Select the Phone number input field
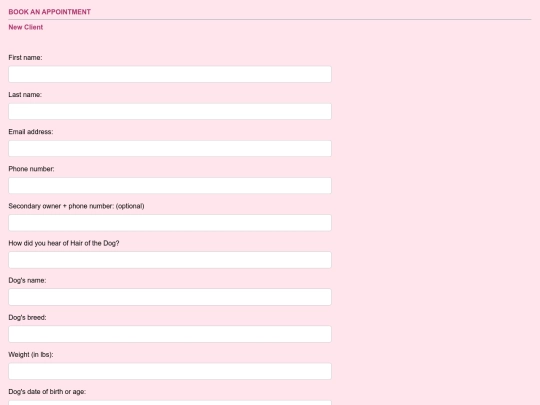The width and height of the screenshot is (540, 405). pos(170,186)
